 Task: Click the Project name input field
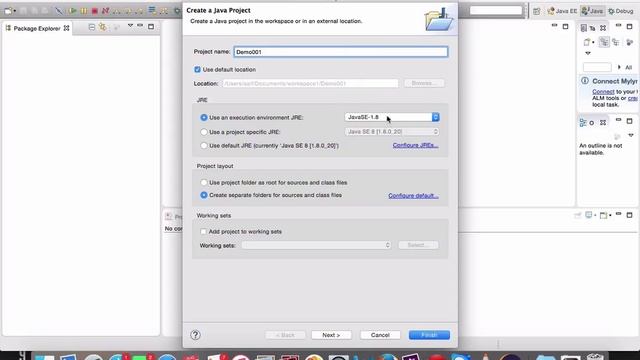click(x=340, y=52)
